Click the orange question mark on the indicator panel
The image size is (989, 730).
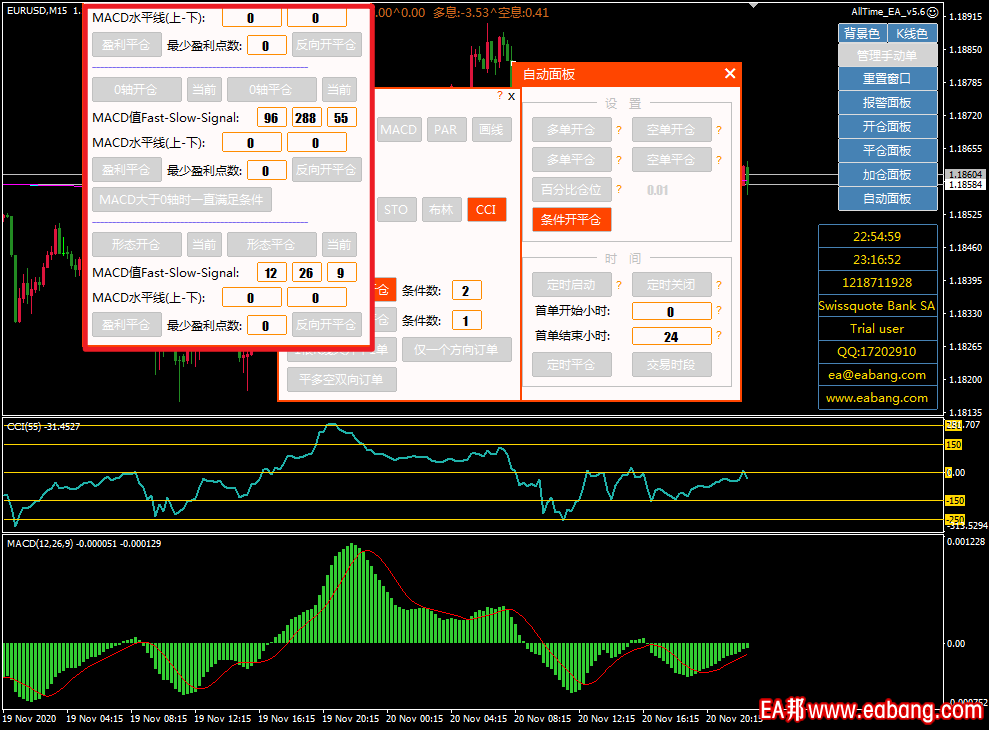(x=499, y=96)
